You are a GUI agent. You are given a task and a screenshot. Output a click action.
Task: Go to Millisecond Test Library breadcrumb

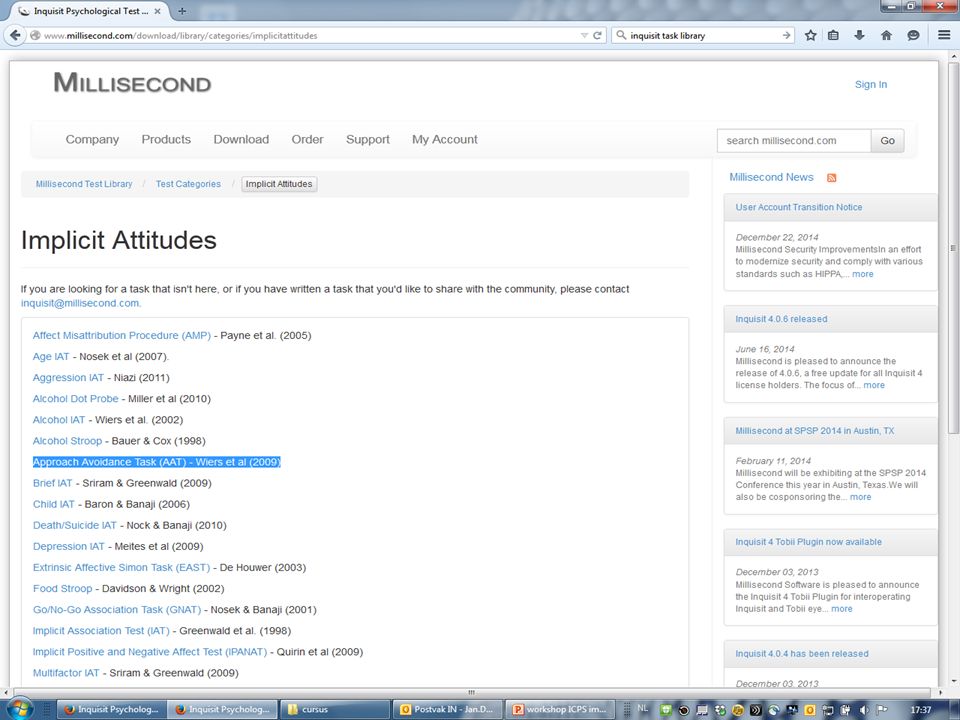coord(84,184)
